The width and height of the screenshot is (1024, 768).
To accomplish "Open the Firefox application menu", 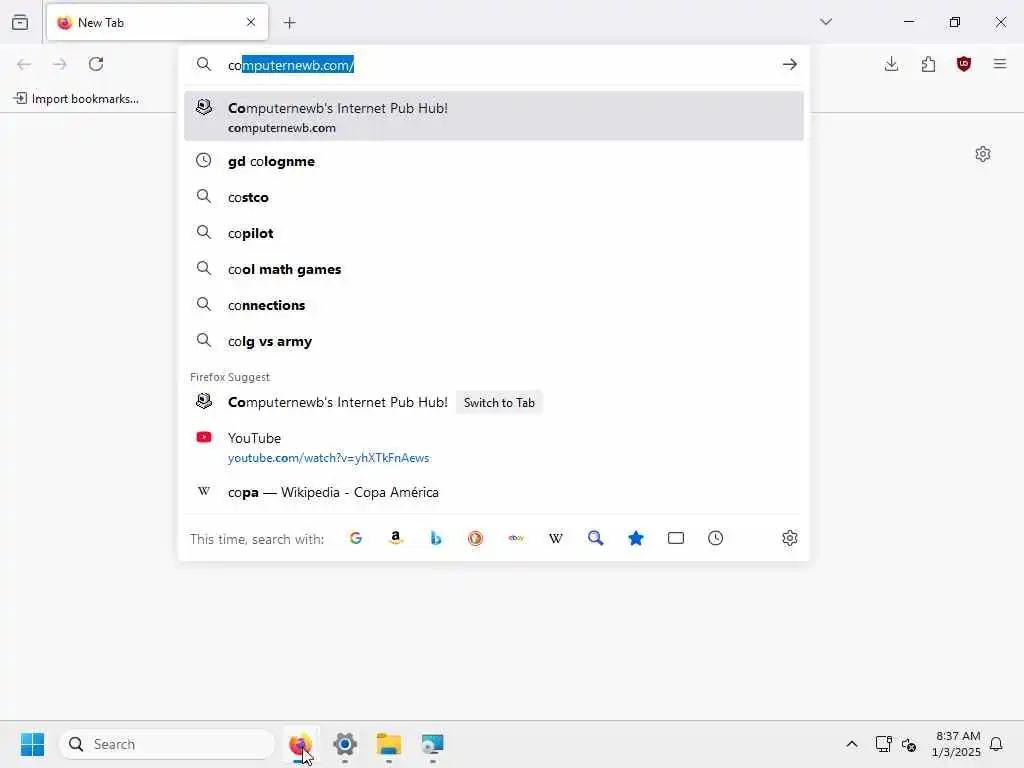I will pyautogui.click(x=1000, y=64).
